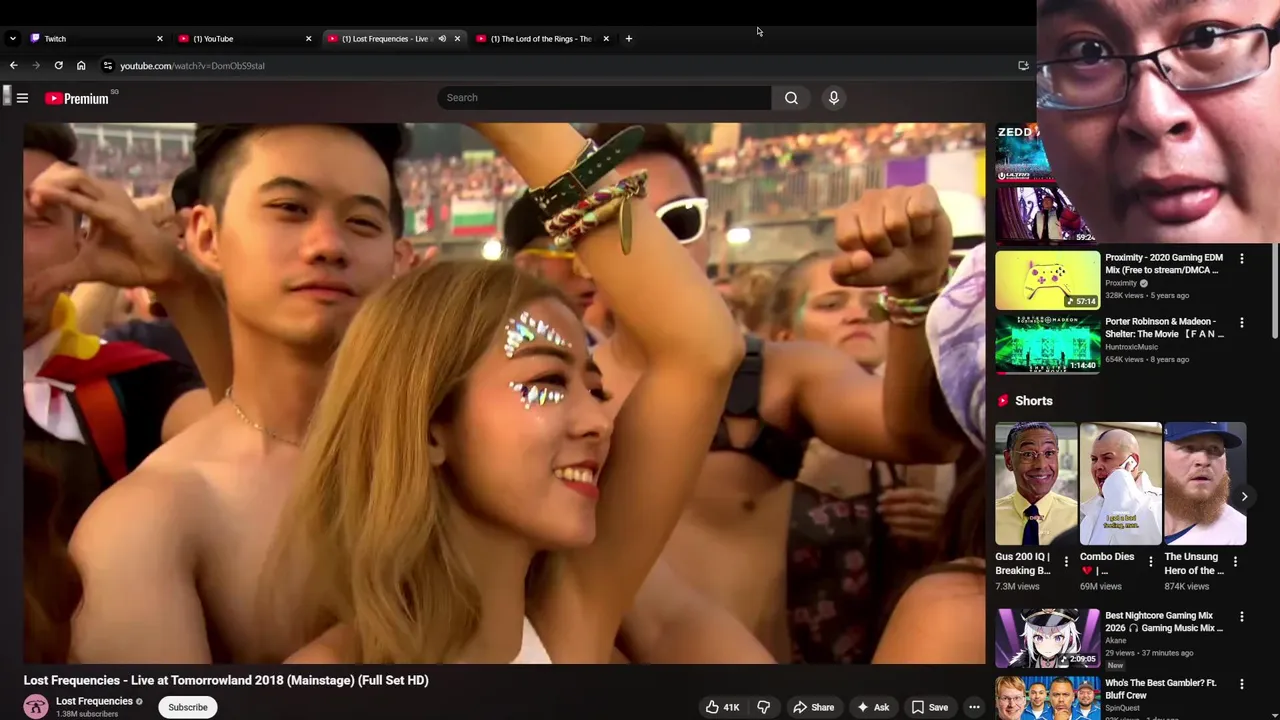Image resolution: width=1280 pixels, height=720 pixels.
Task: Play The Unsung Hero short
Action: [1205, 484]
